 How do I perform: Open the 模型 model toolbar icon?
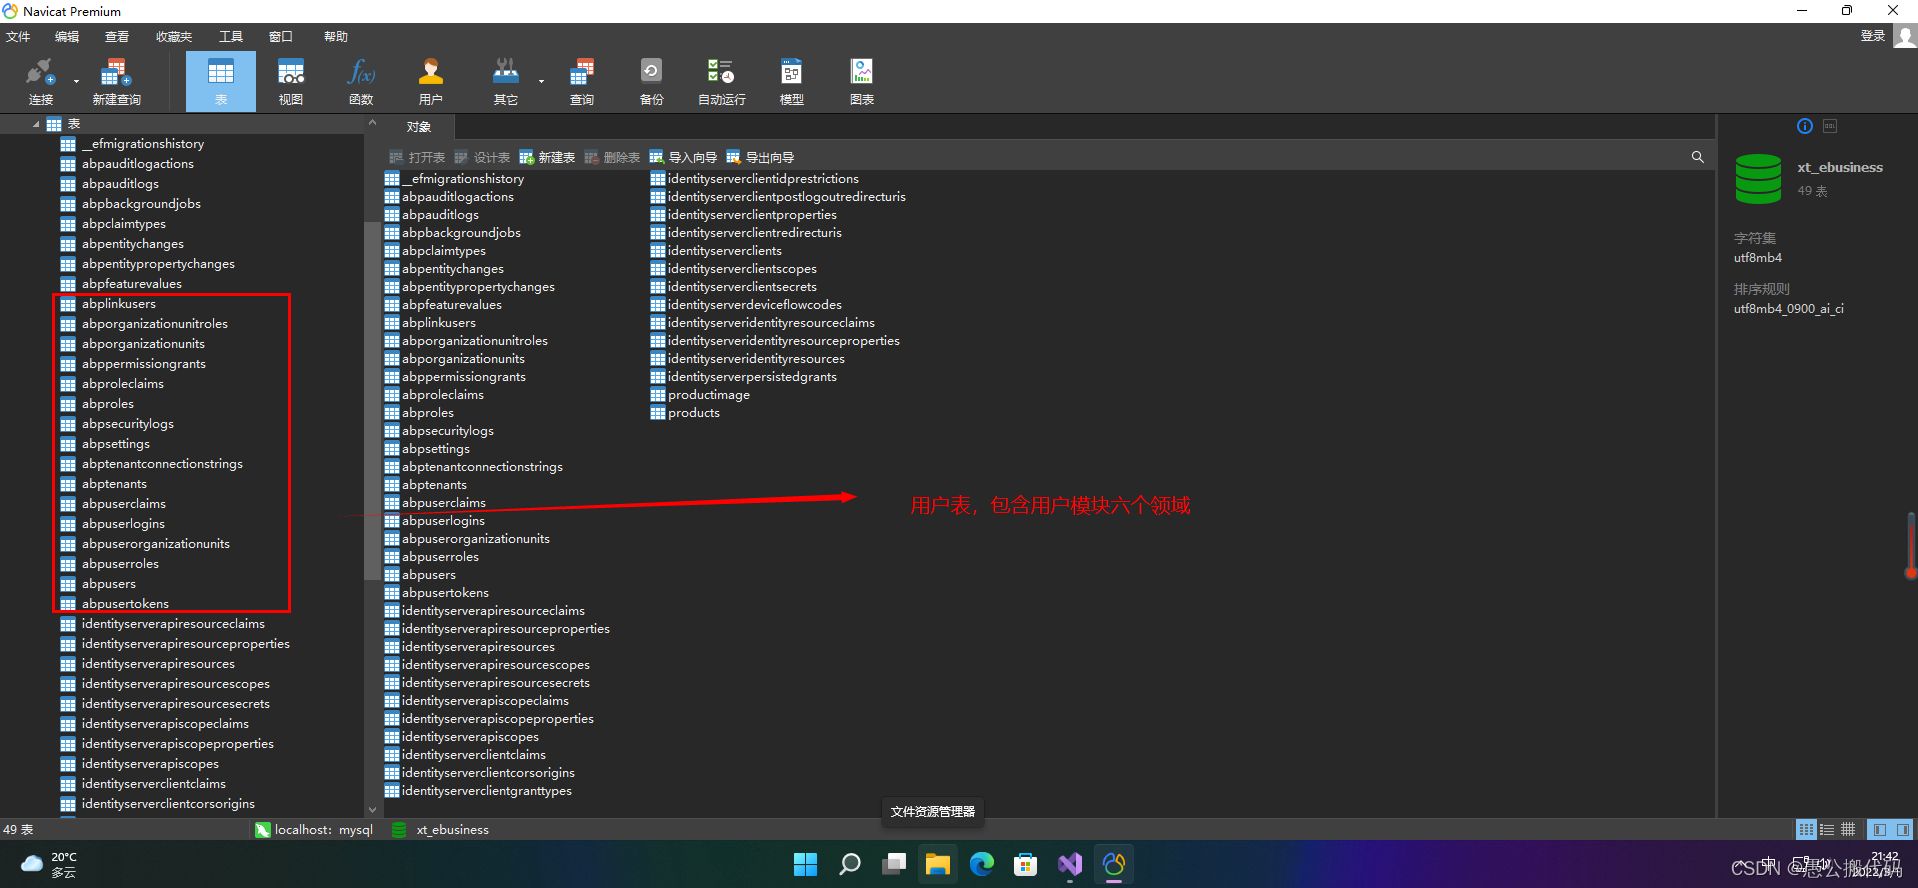pos(791,81)
